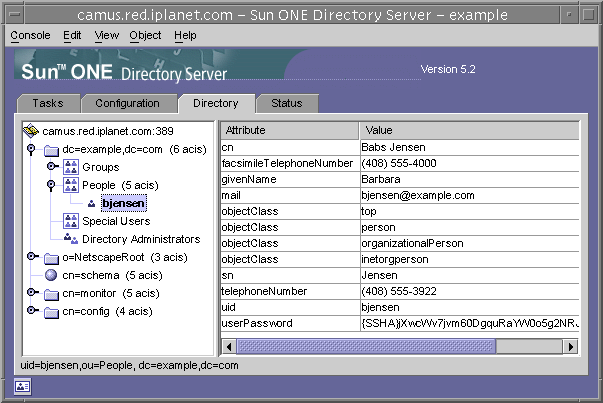
Task: Switch to the Configuration tab
Action: click(128, 103)
